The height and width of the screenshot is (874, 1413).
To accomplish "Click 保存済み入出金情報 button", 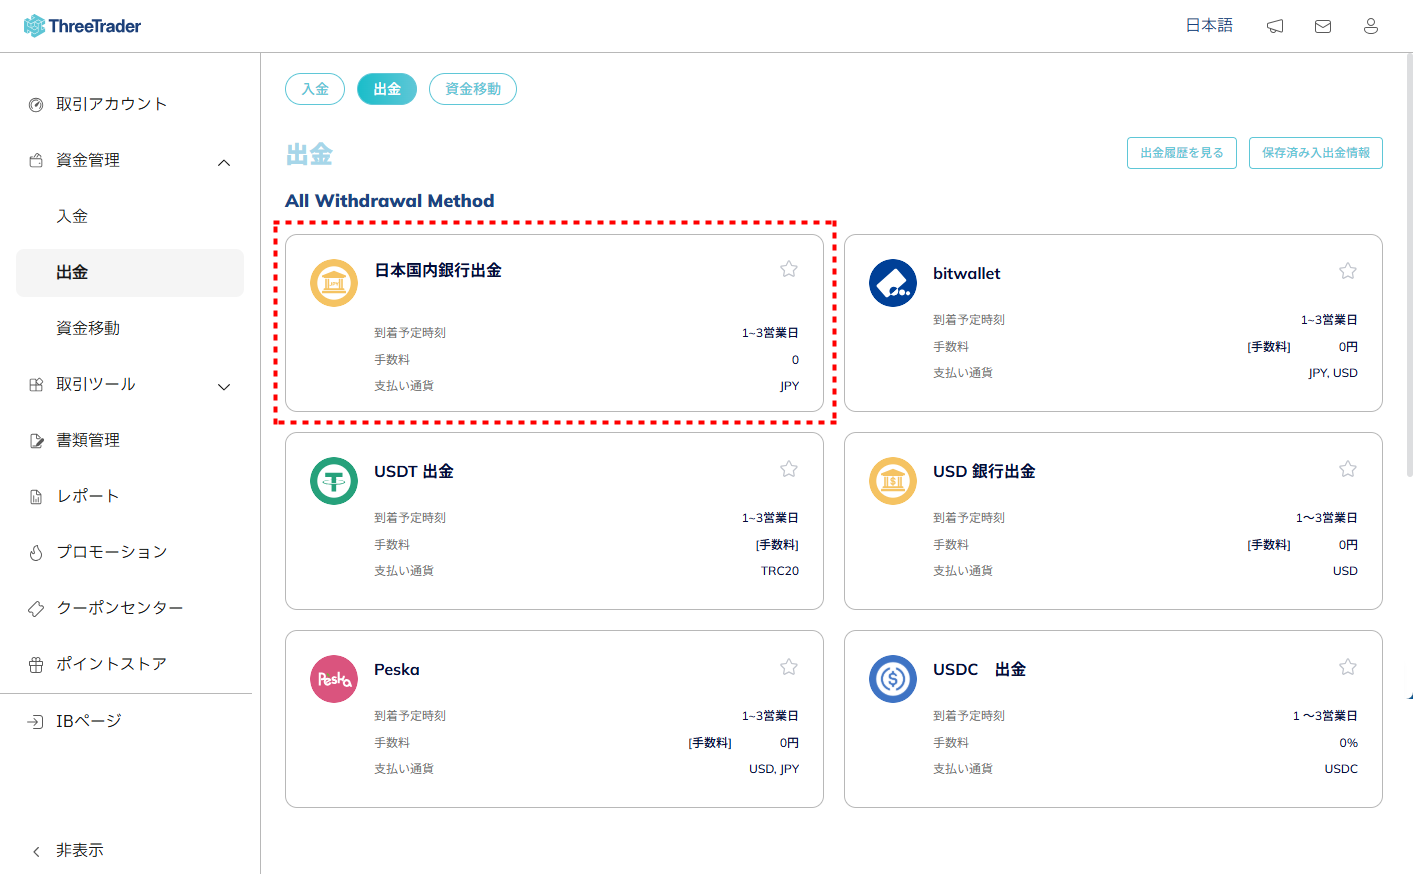I will tap(1316, 153).
